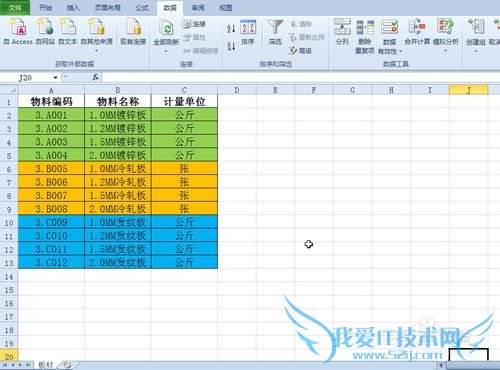Open From Other Sources (自其他来源) menu
Viewport: 500px width, 370px height.
[97, 35]
